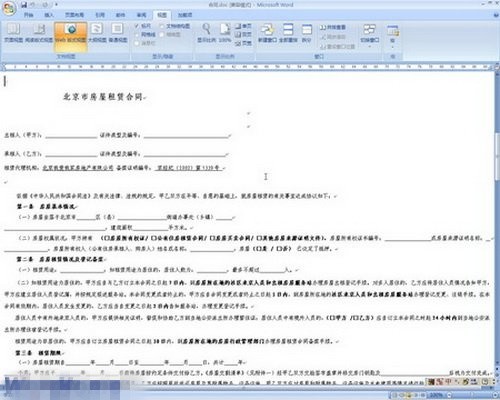Open the Page Layout ribbon tab

click(x=74, y=15)
